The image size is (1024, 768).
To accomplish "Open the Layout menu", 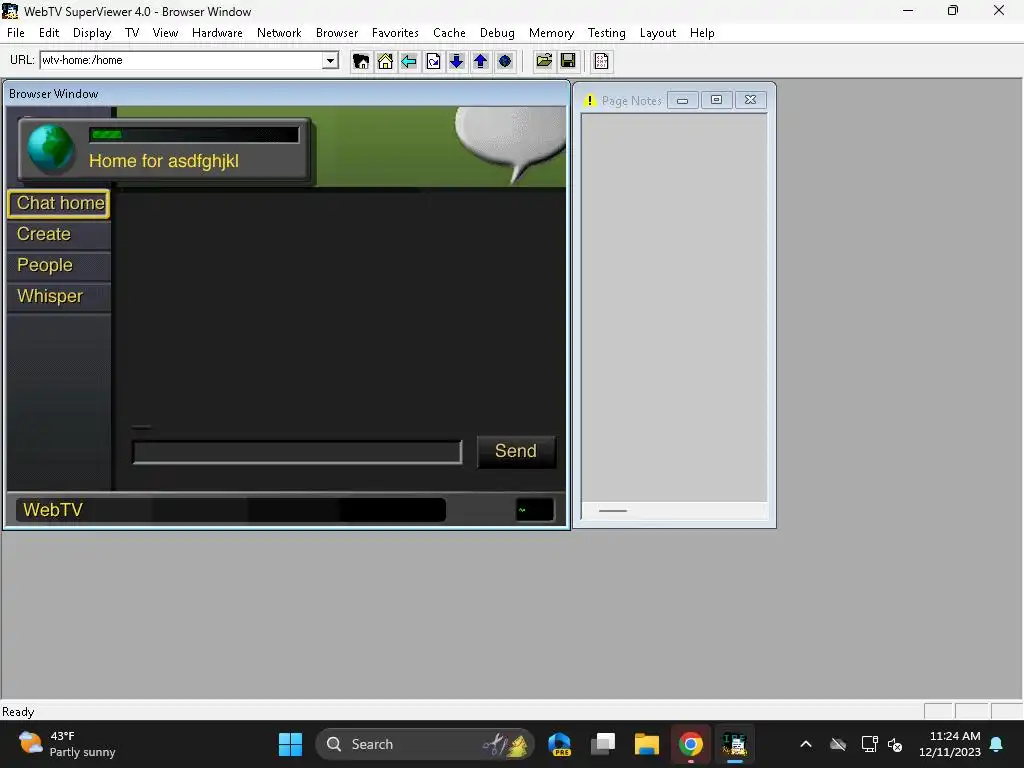I will [658, 33].
